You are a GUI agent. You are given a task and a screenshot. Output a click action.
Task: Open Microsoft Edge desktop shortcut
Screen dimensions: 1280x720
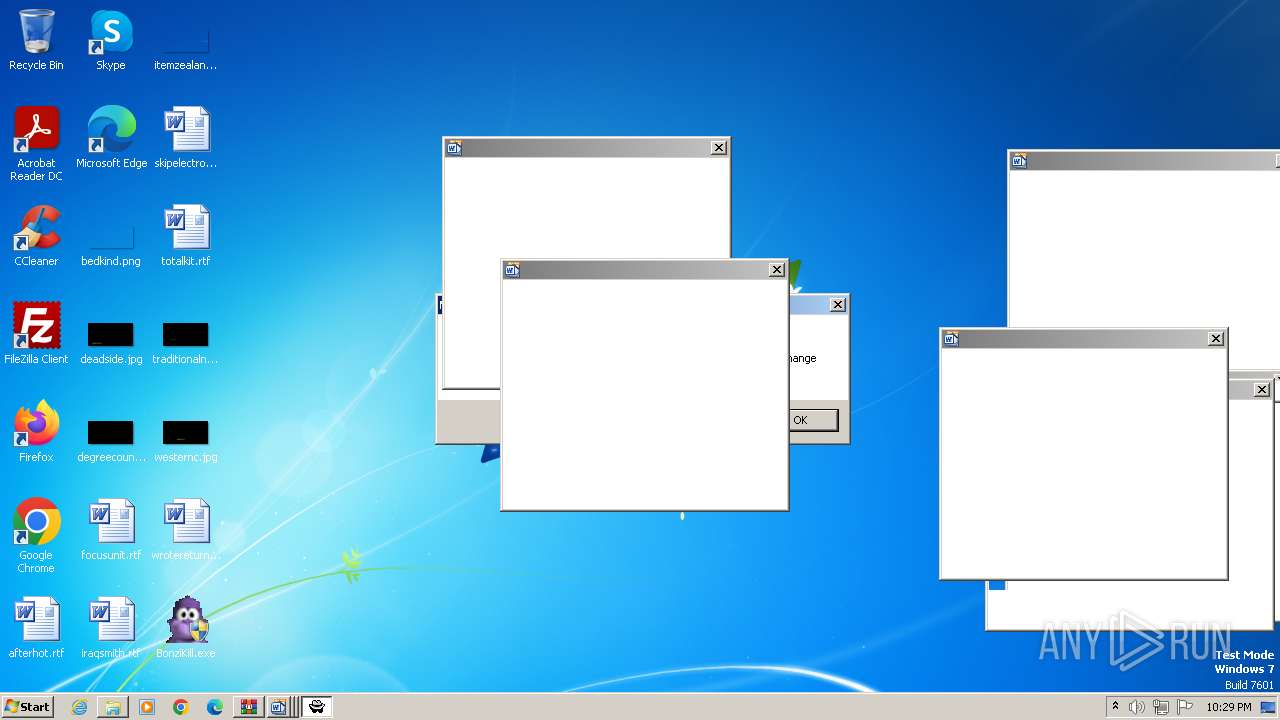pyautogui.click(x=111, y=138)
